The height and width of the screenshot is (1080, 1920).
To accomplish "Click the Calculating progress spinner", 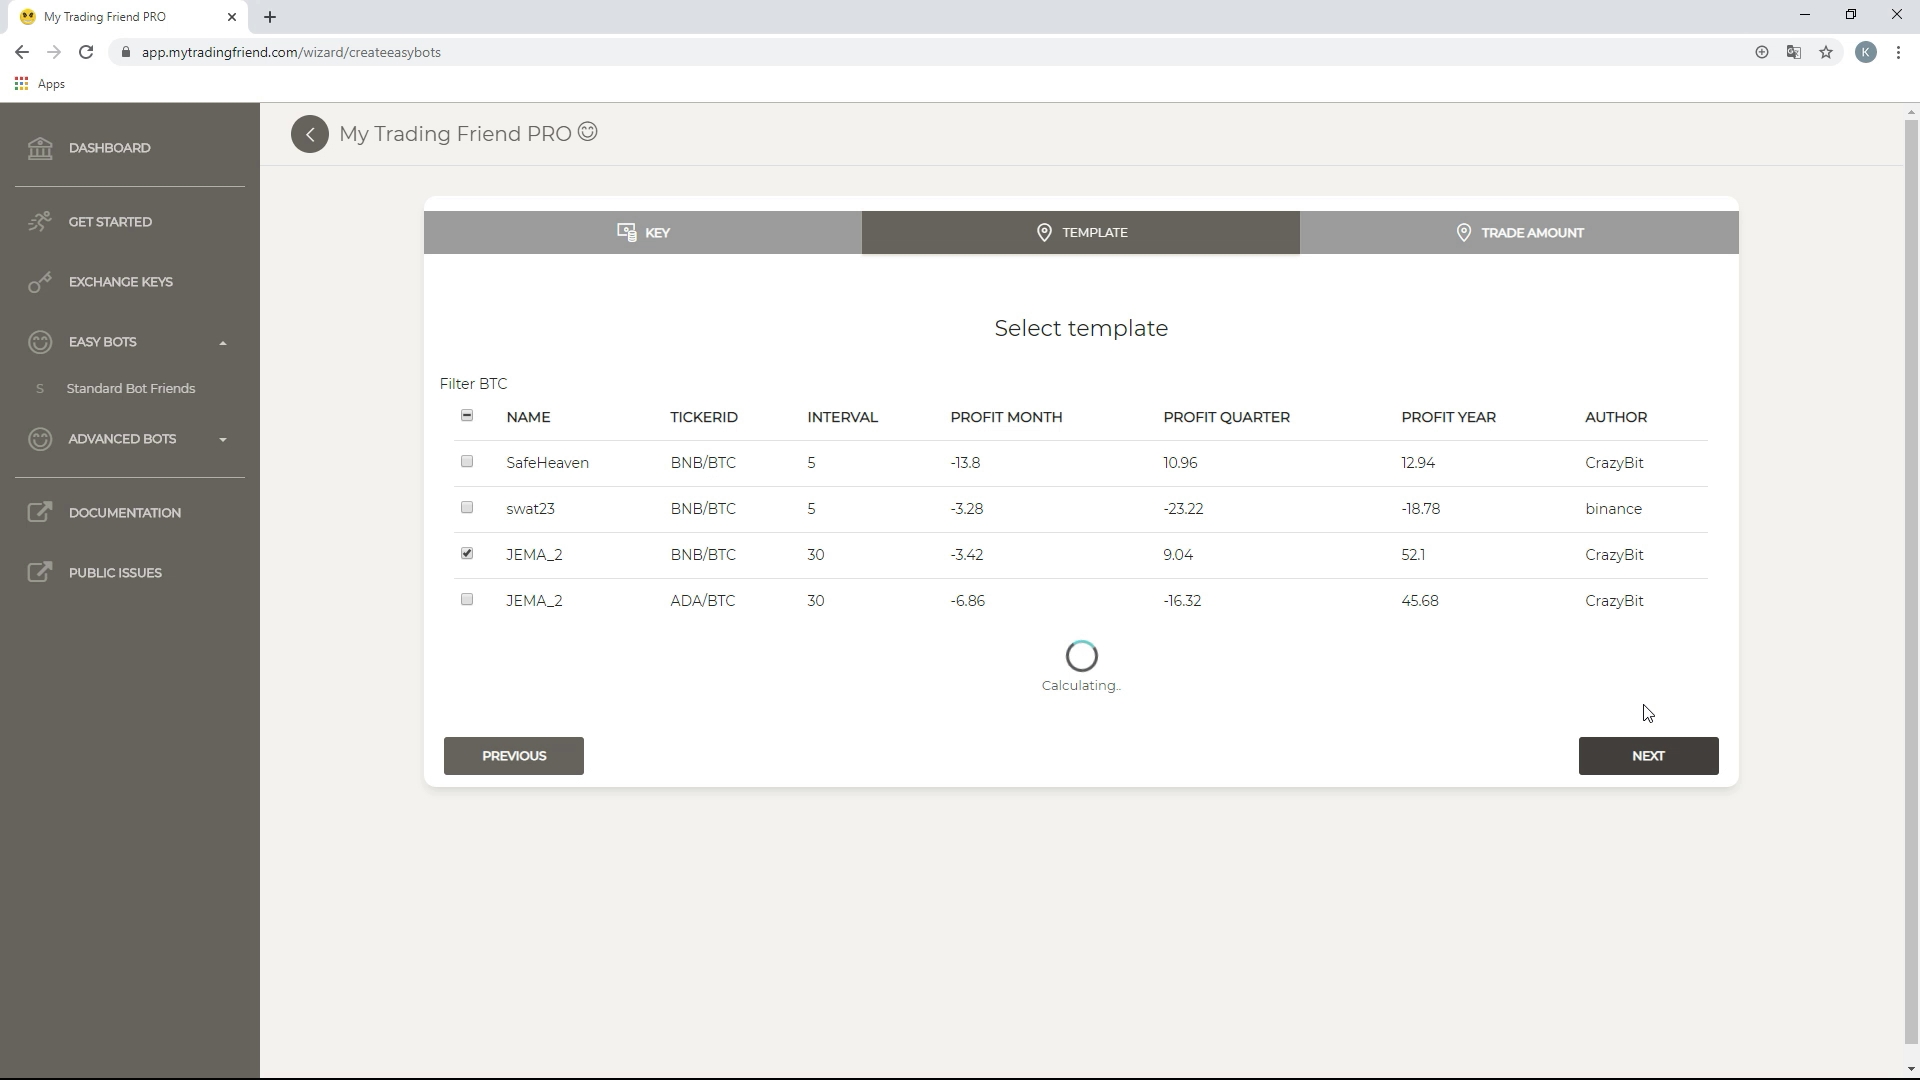I will (x=1081, y=654).
